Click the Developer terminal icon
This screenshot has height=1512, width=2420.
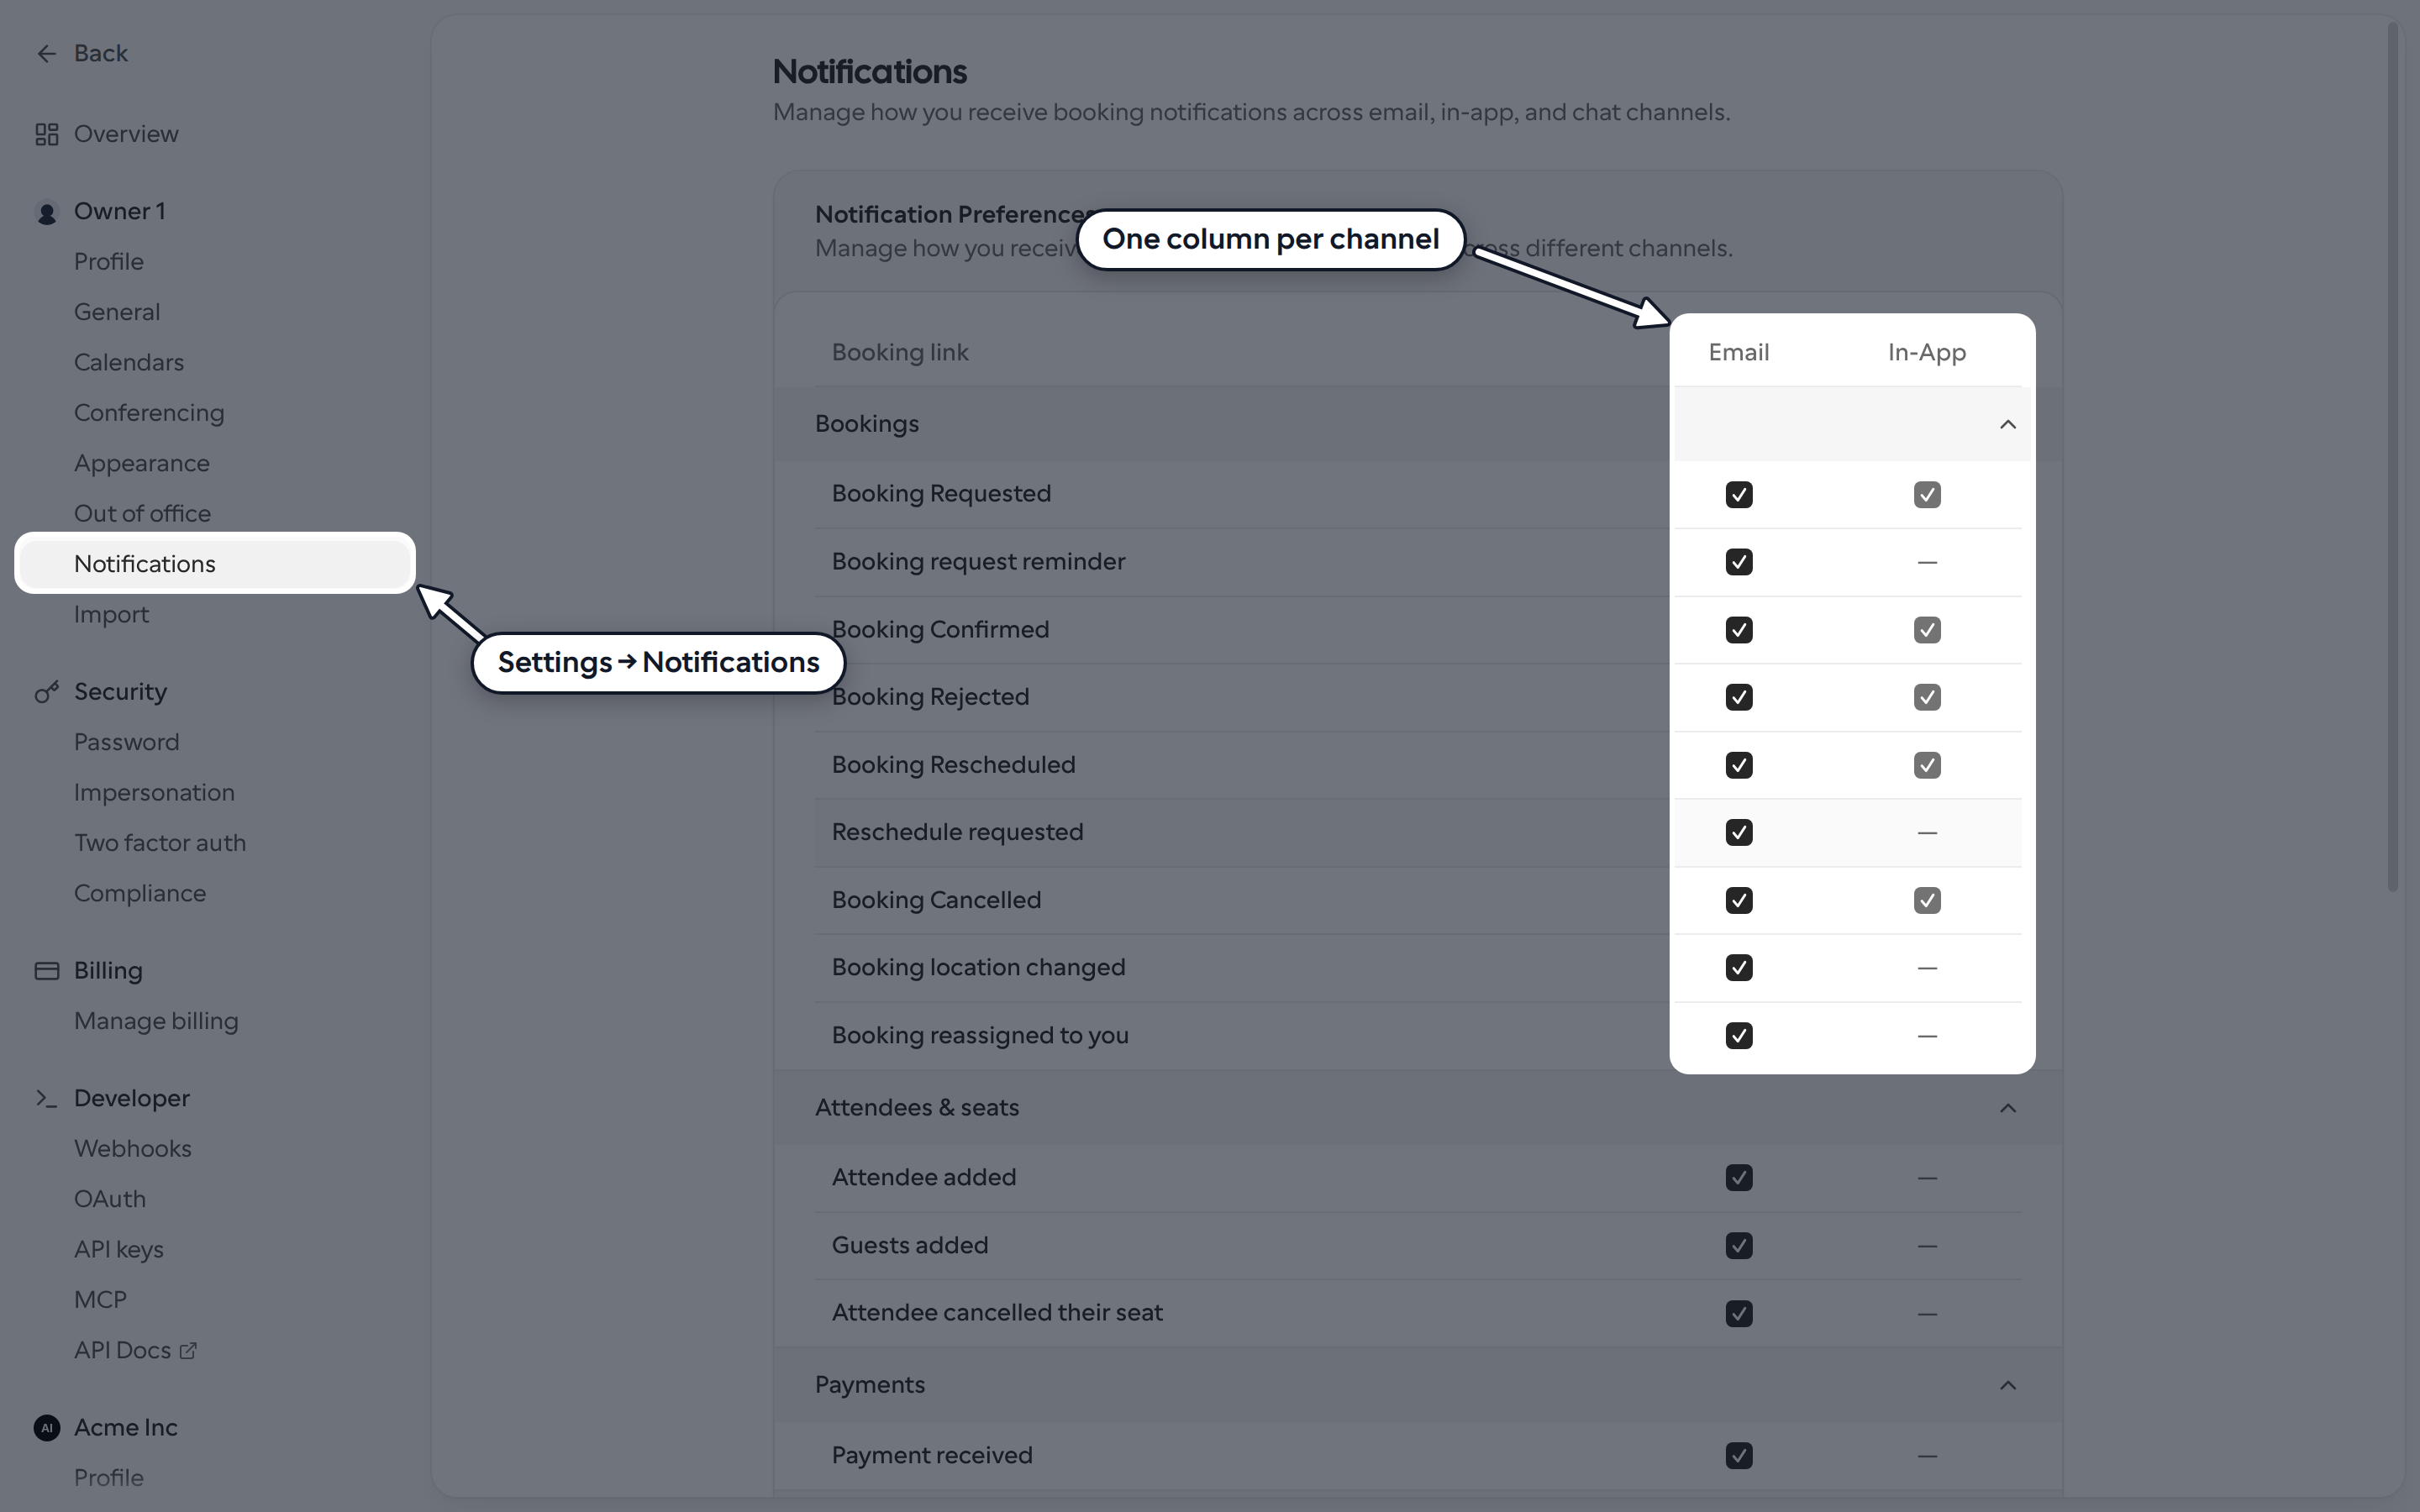point(46,1098)
